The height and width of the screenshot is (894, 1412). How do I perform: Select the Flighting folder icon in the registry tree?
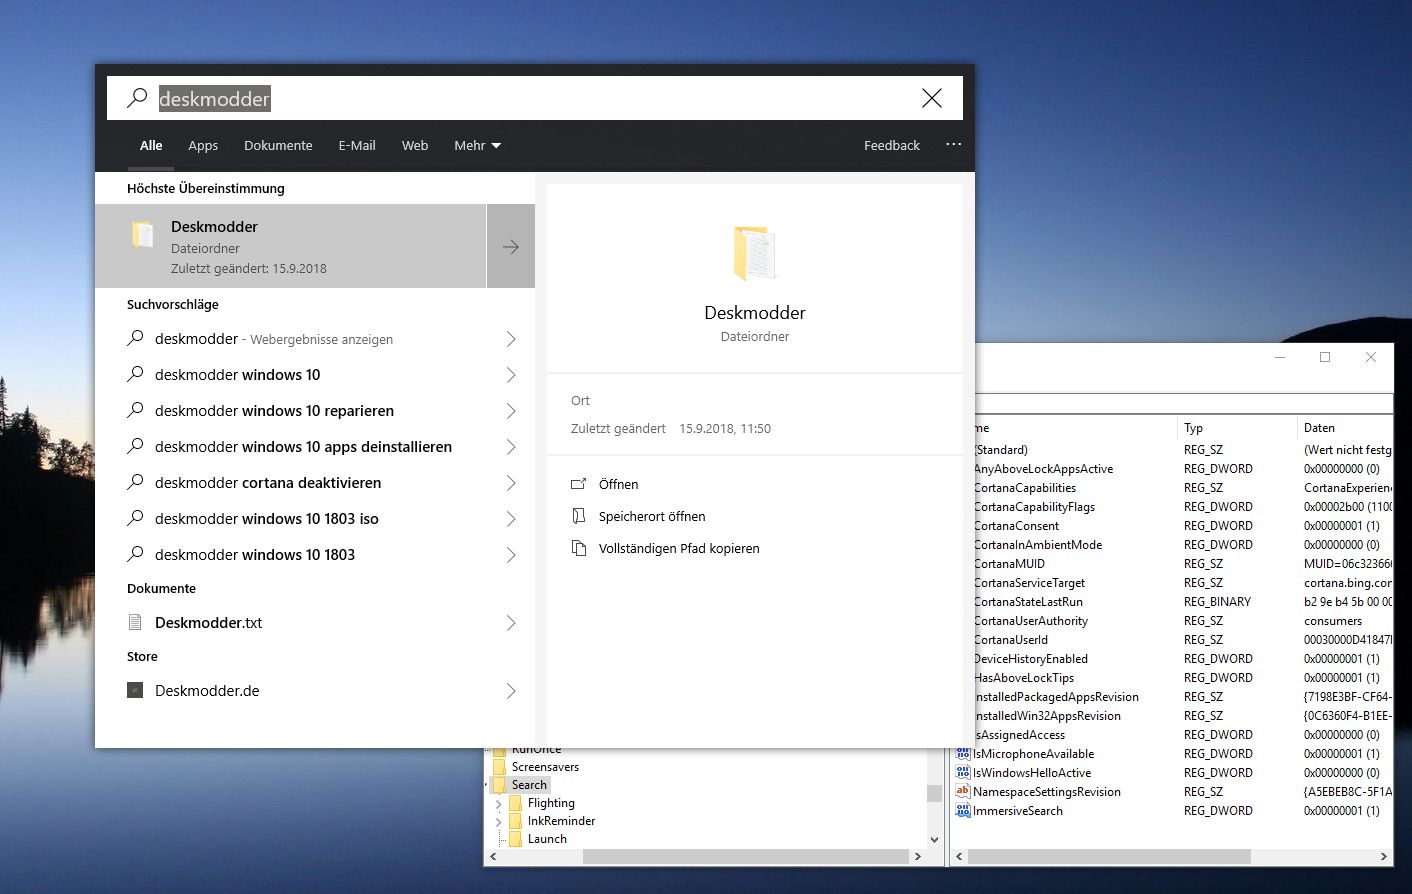[x=516, y=803]
